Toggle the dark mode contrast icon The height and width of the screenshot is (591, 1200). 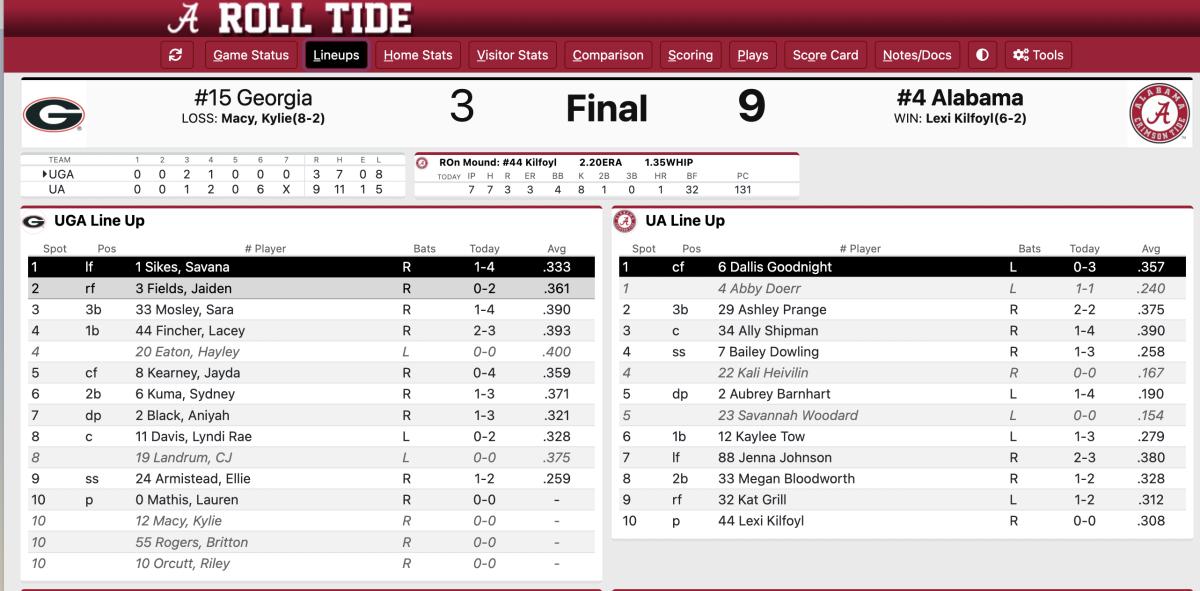pyautogui.click(x=982, y=55)
